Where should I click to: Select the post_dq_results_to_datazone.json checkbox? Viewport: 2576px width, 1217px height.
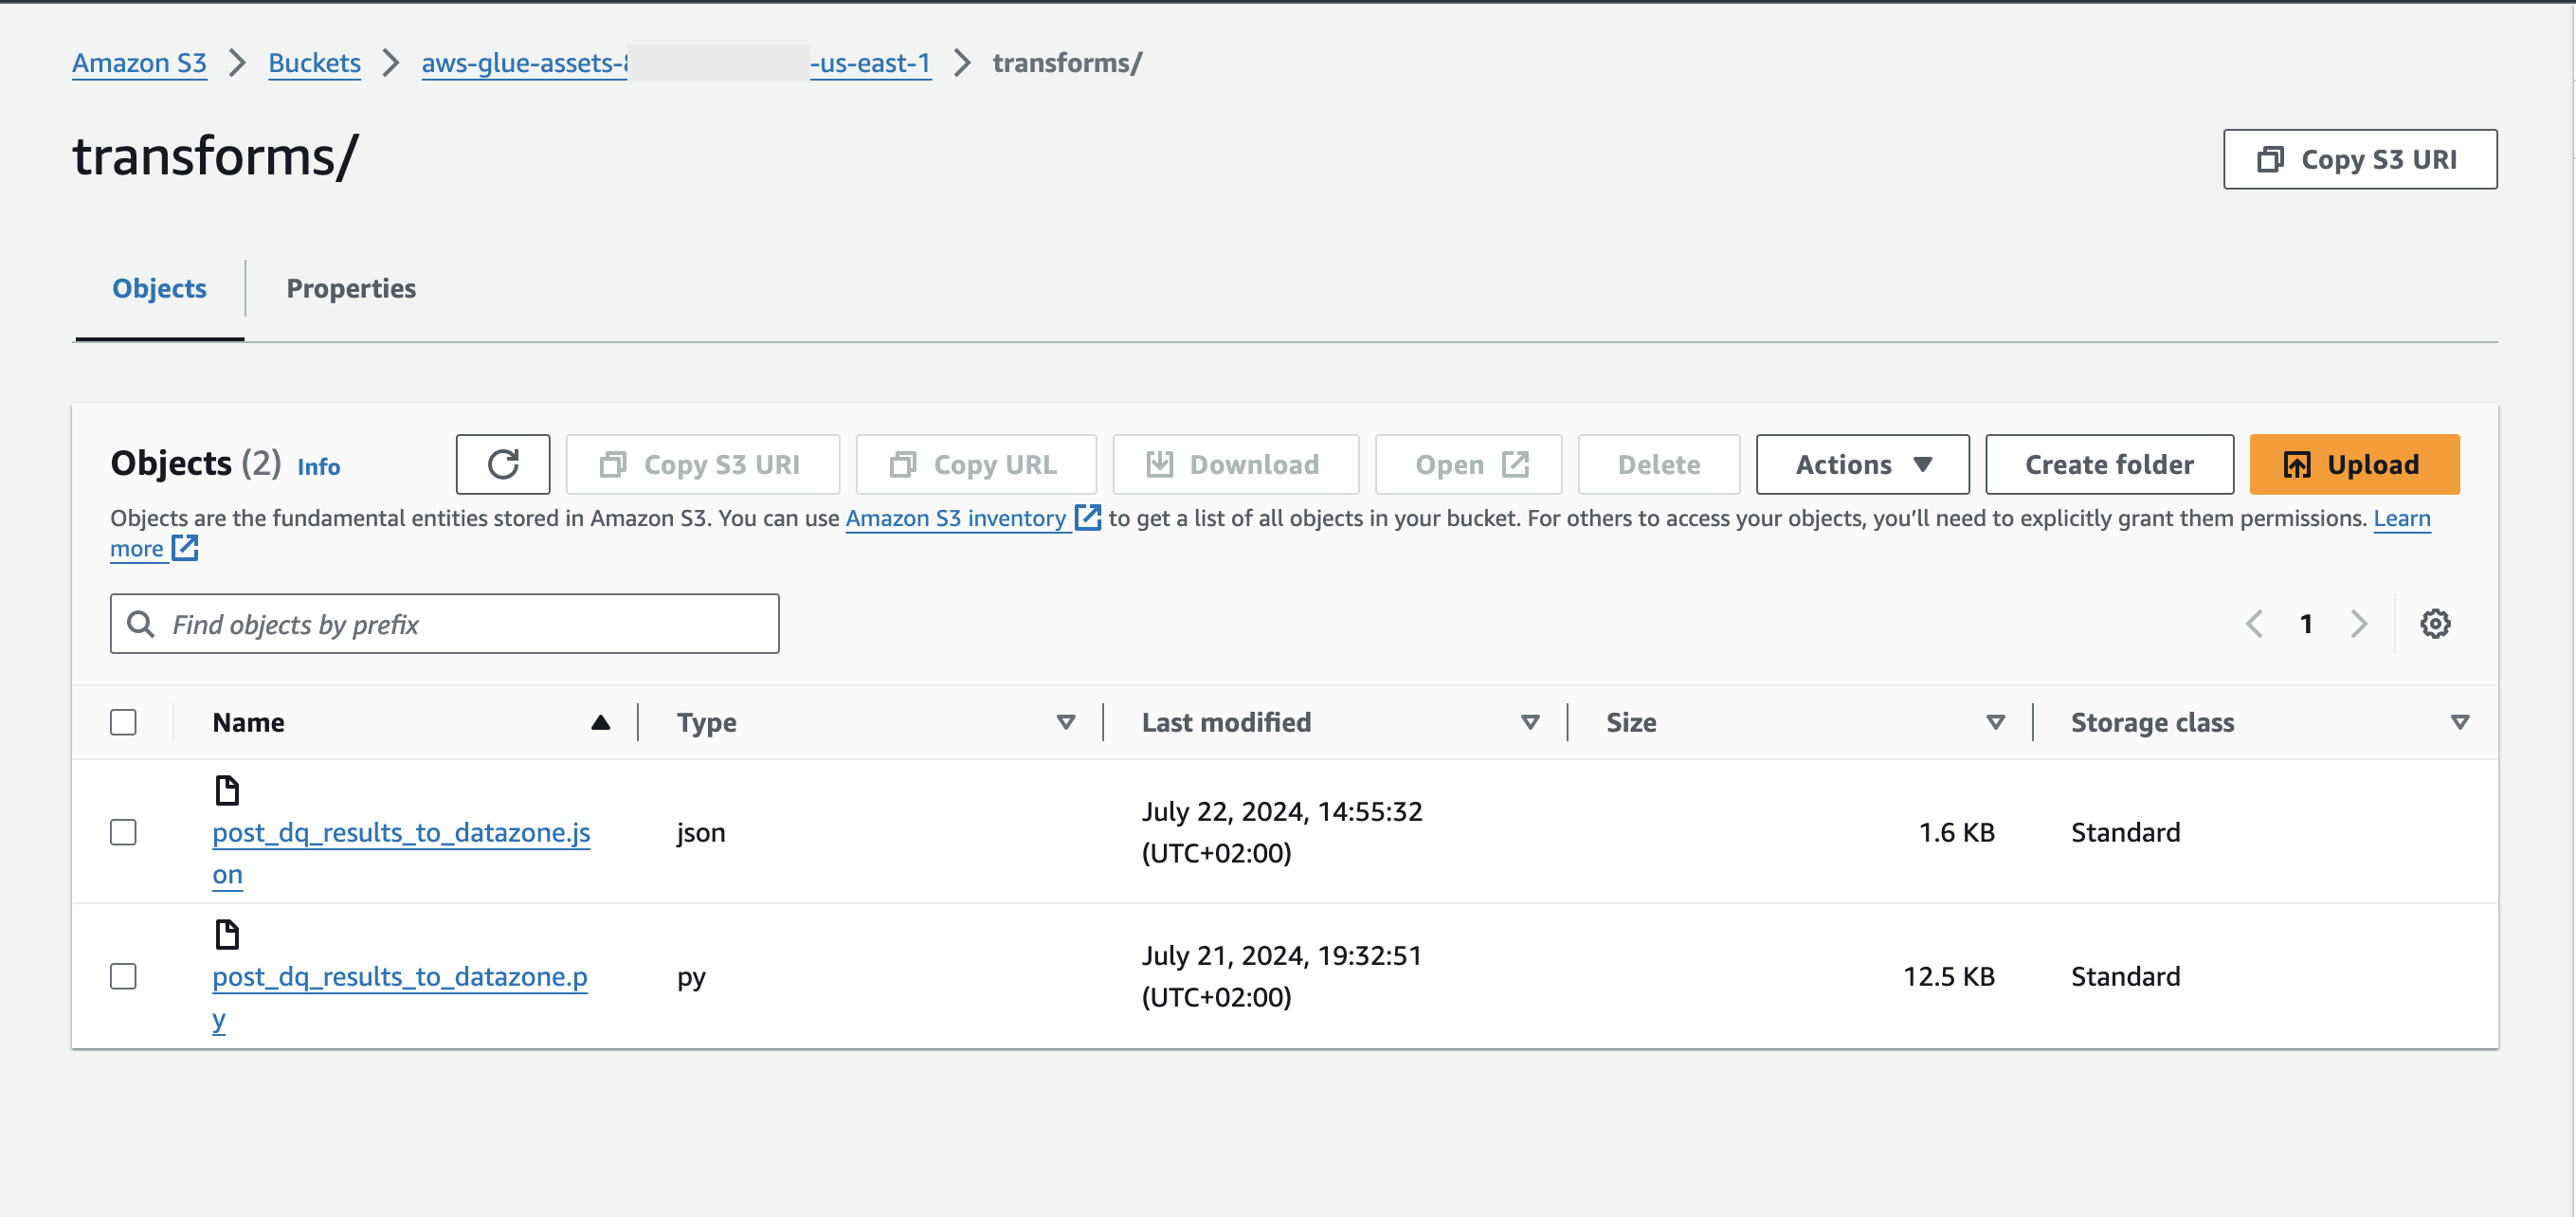tap(123, 832)
